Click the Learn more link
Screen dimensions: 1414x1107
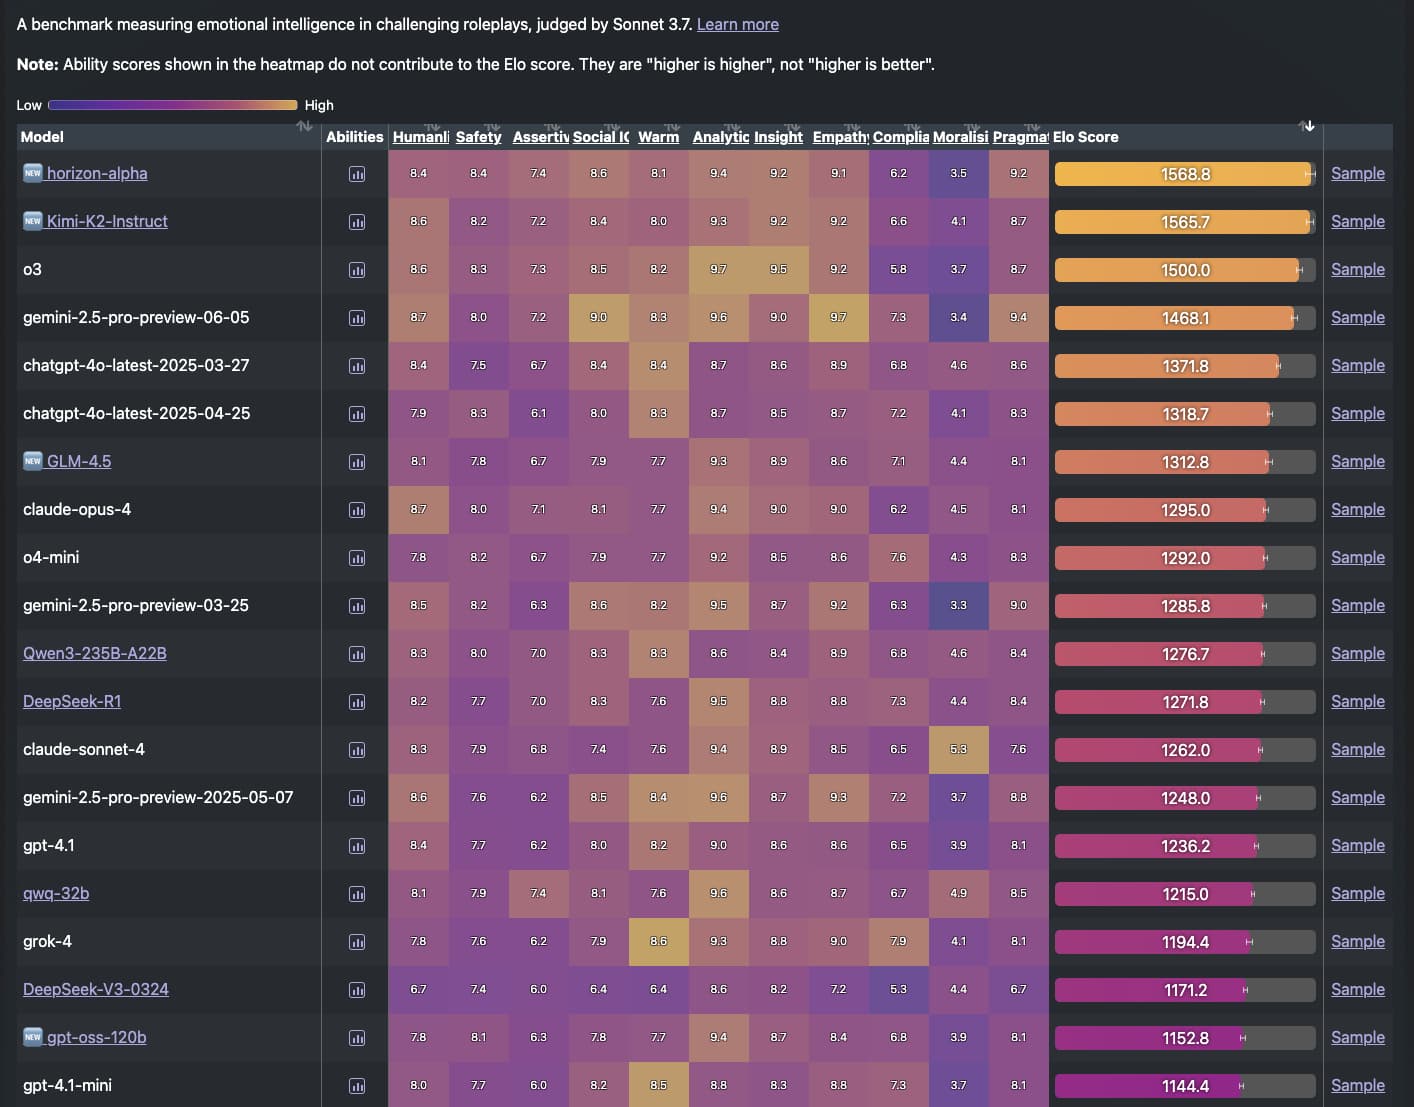[737, 24]
